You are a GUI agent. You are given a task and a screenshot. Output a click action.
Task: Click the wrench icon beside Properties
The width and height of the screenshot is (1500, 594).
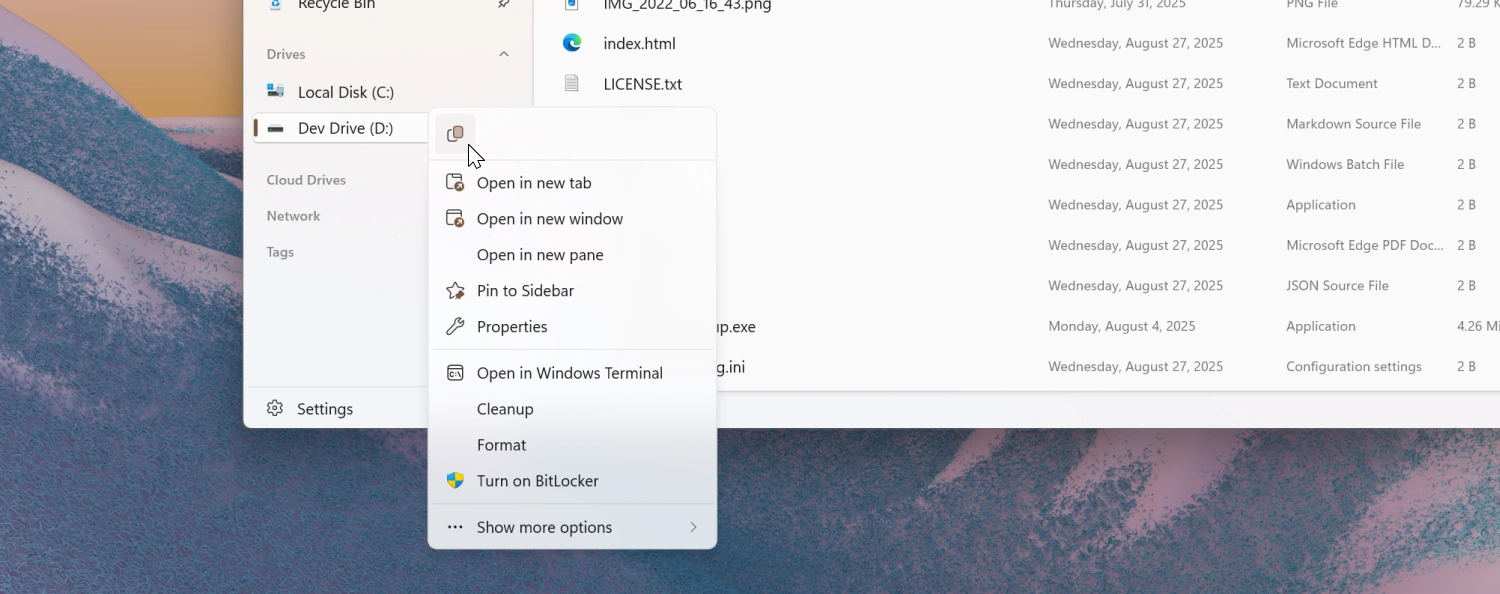tap(455, 326)
